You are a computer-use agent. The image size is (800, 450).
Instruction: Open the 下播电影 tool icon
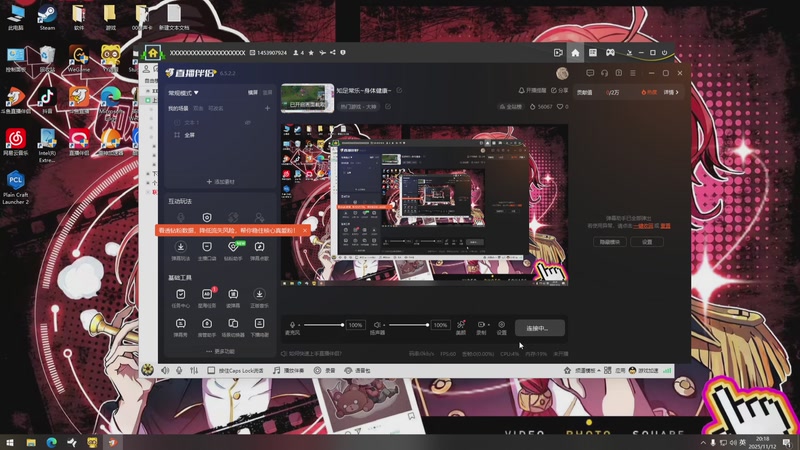pos(259,323)
